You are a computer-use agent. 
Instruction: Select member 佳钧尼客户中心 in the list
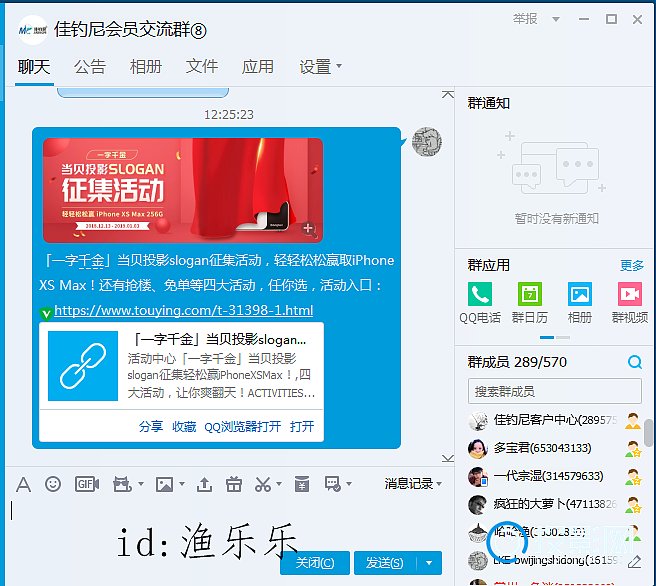(x=555, y=420)
